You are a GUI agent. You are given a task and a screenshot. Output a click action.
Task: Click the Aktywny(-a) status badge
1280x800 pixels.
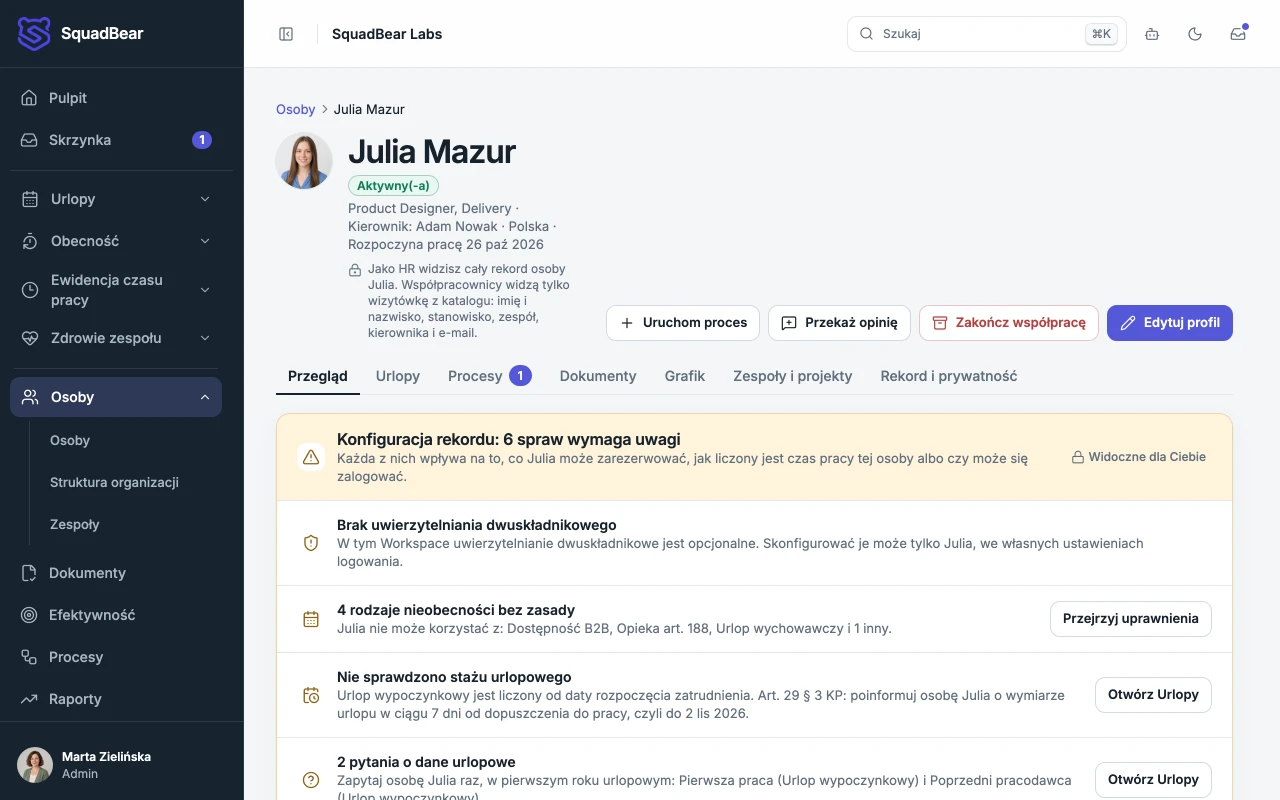[x=393, y=186]
